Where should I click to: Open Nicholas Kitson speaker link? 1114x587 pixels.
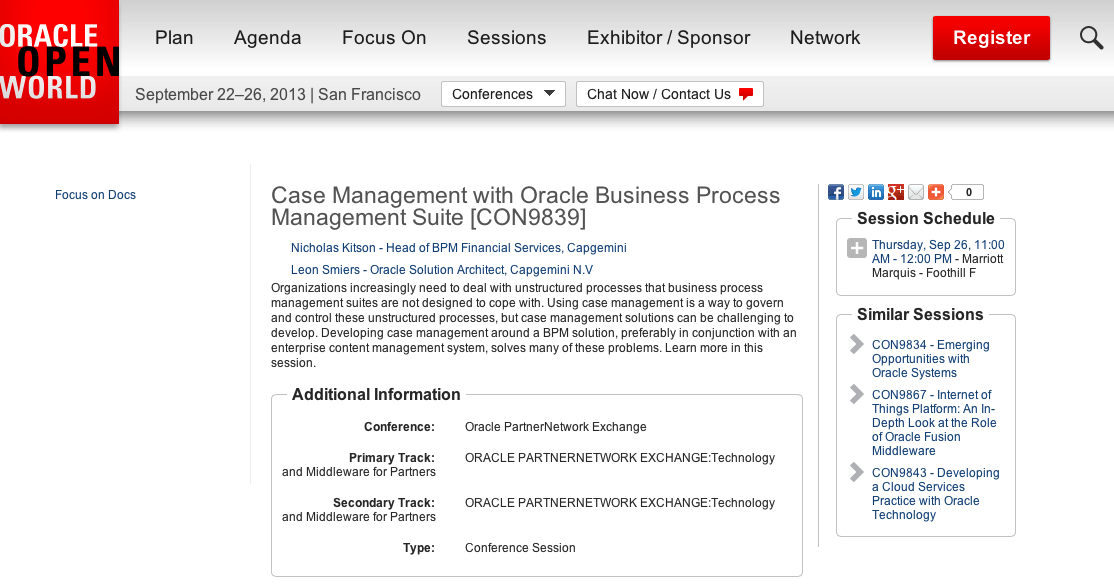tap(458, 247)
